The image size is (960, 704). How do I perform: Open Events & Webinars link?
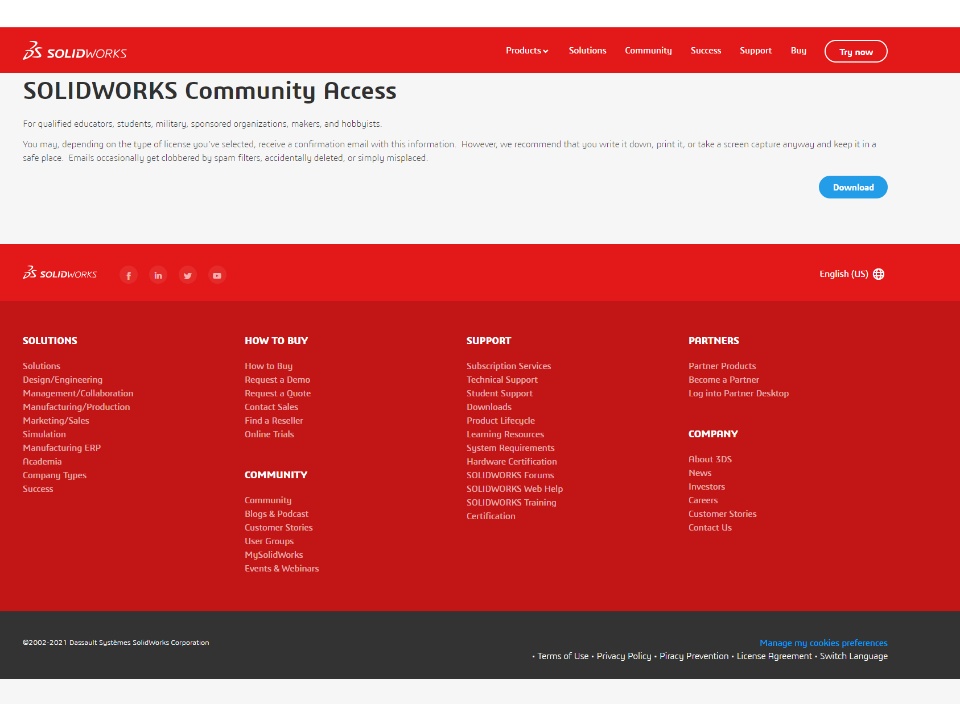(x=282, y=568)
